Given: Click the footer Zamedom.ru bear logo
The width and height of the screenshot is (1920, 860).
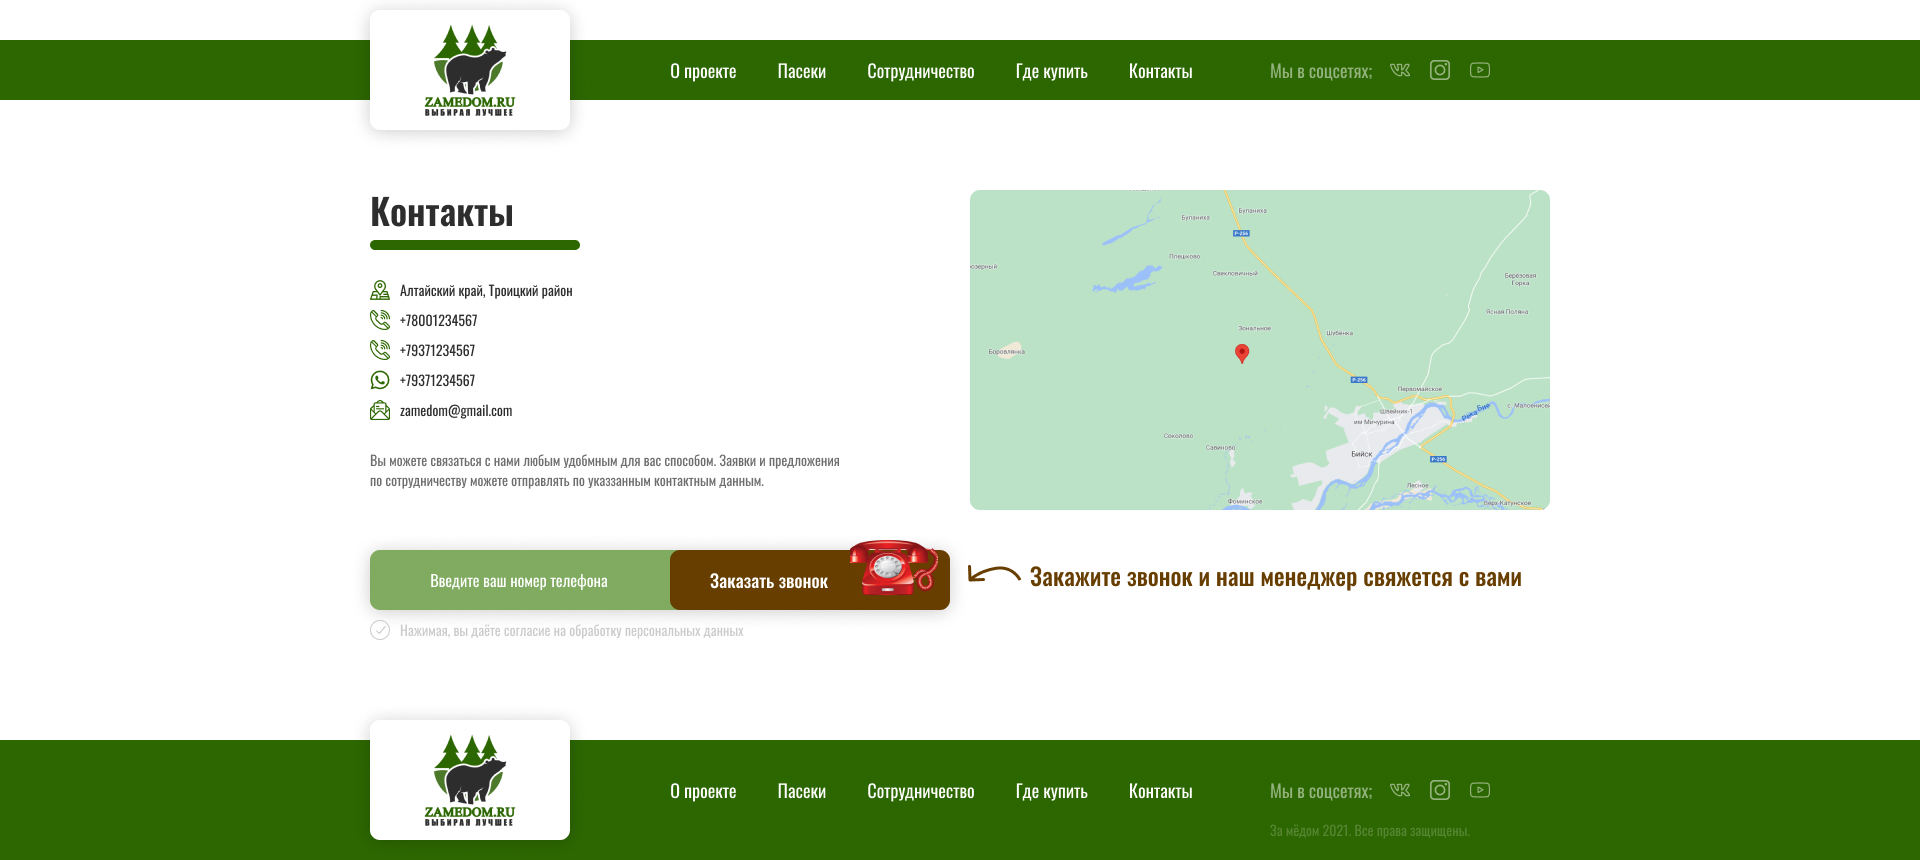Looking at the screenshot, I should [x=470, y=780].
